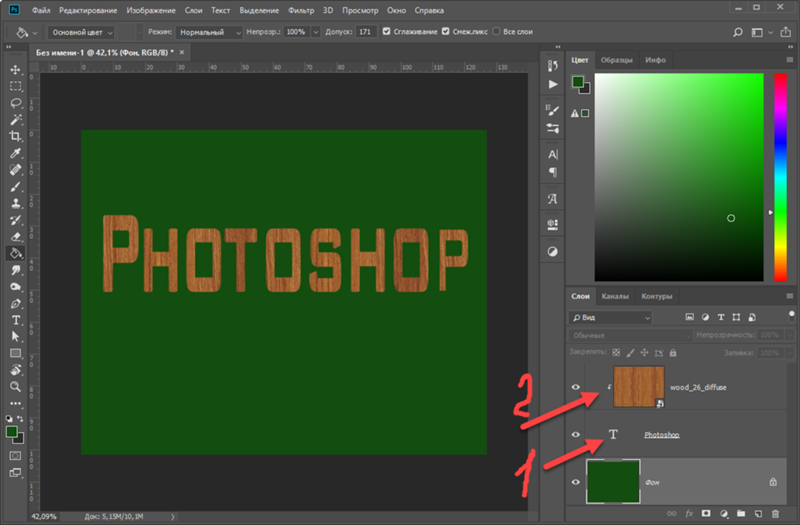The image size is (800, 525).
Task: Switch to the Каналы tab
Action: [615, 297]
